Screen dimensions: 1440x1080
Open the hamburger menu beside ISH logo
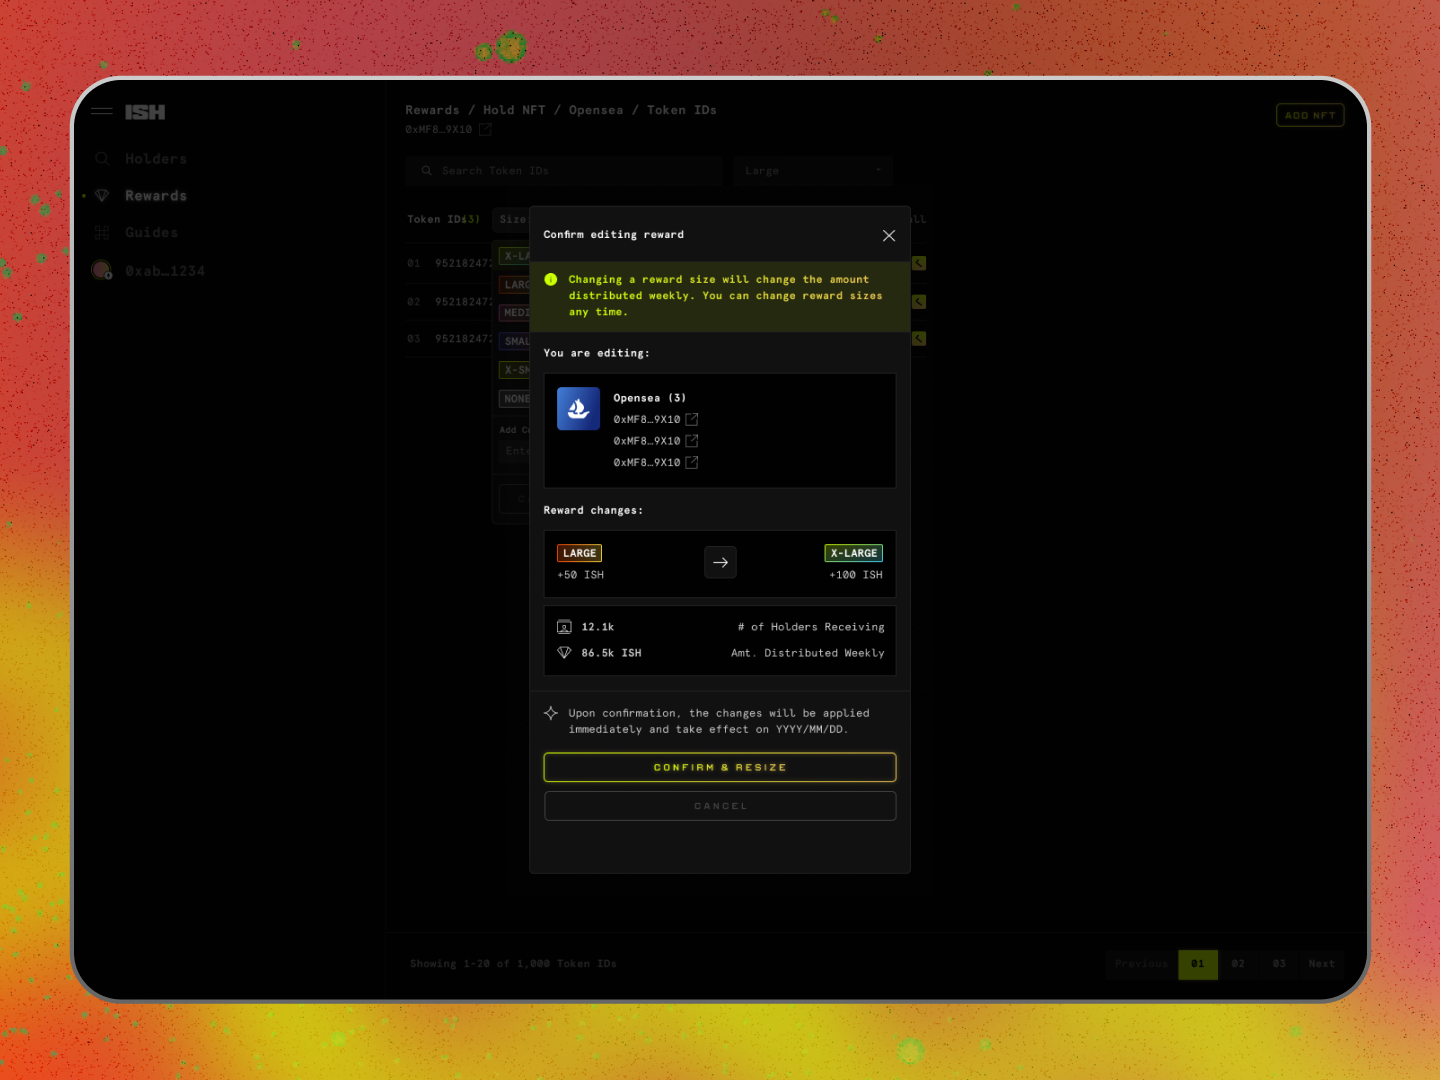tap(101, 111)
